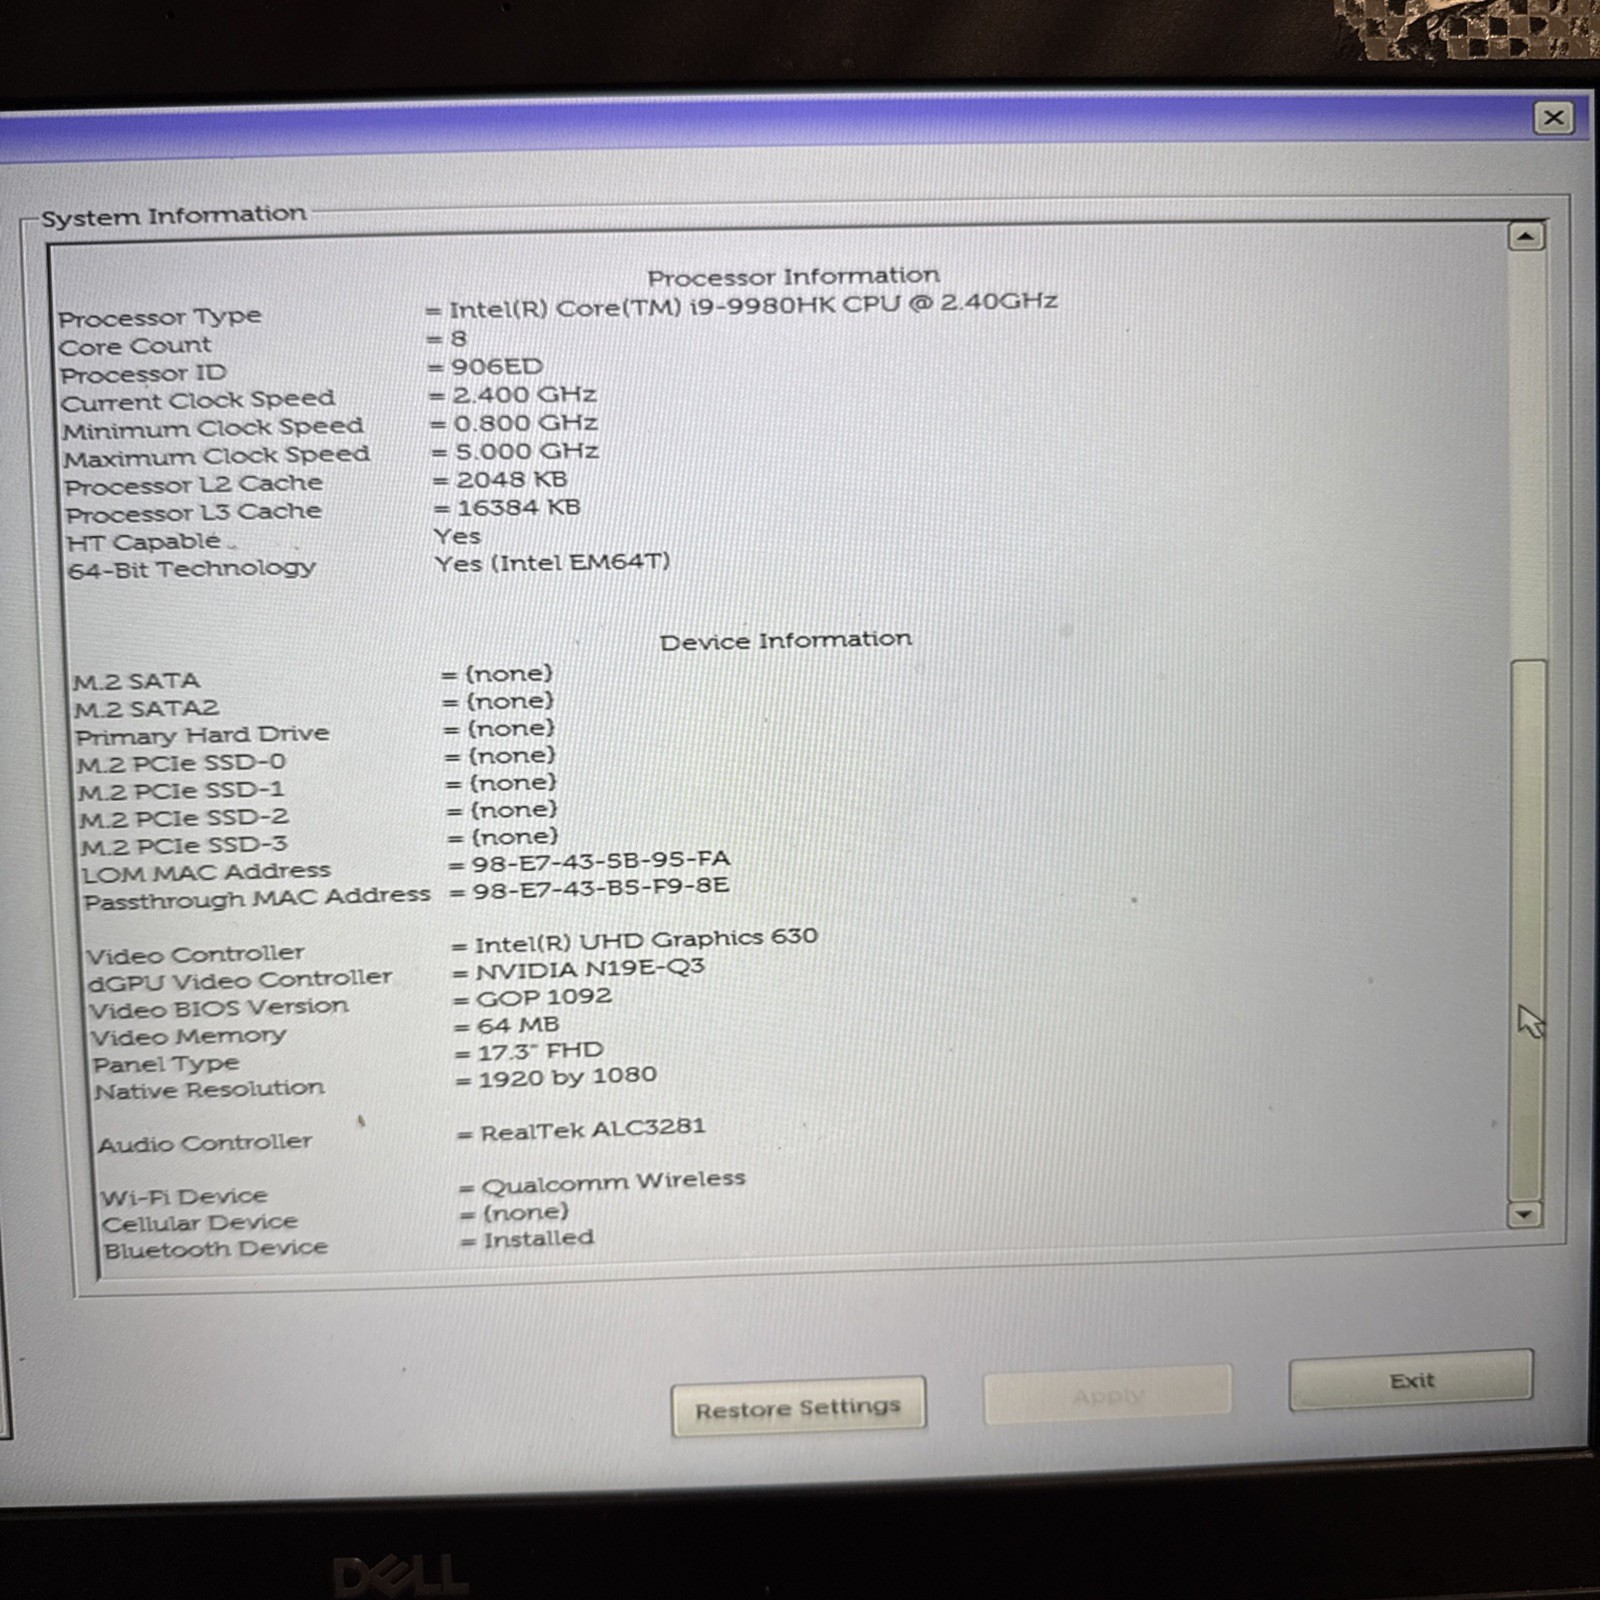Click the Audio Controller label
Screen dimensions: 1600x1600
pyautogui.click(x=205, y=1143)
